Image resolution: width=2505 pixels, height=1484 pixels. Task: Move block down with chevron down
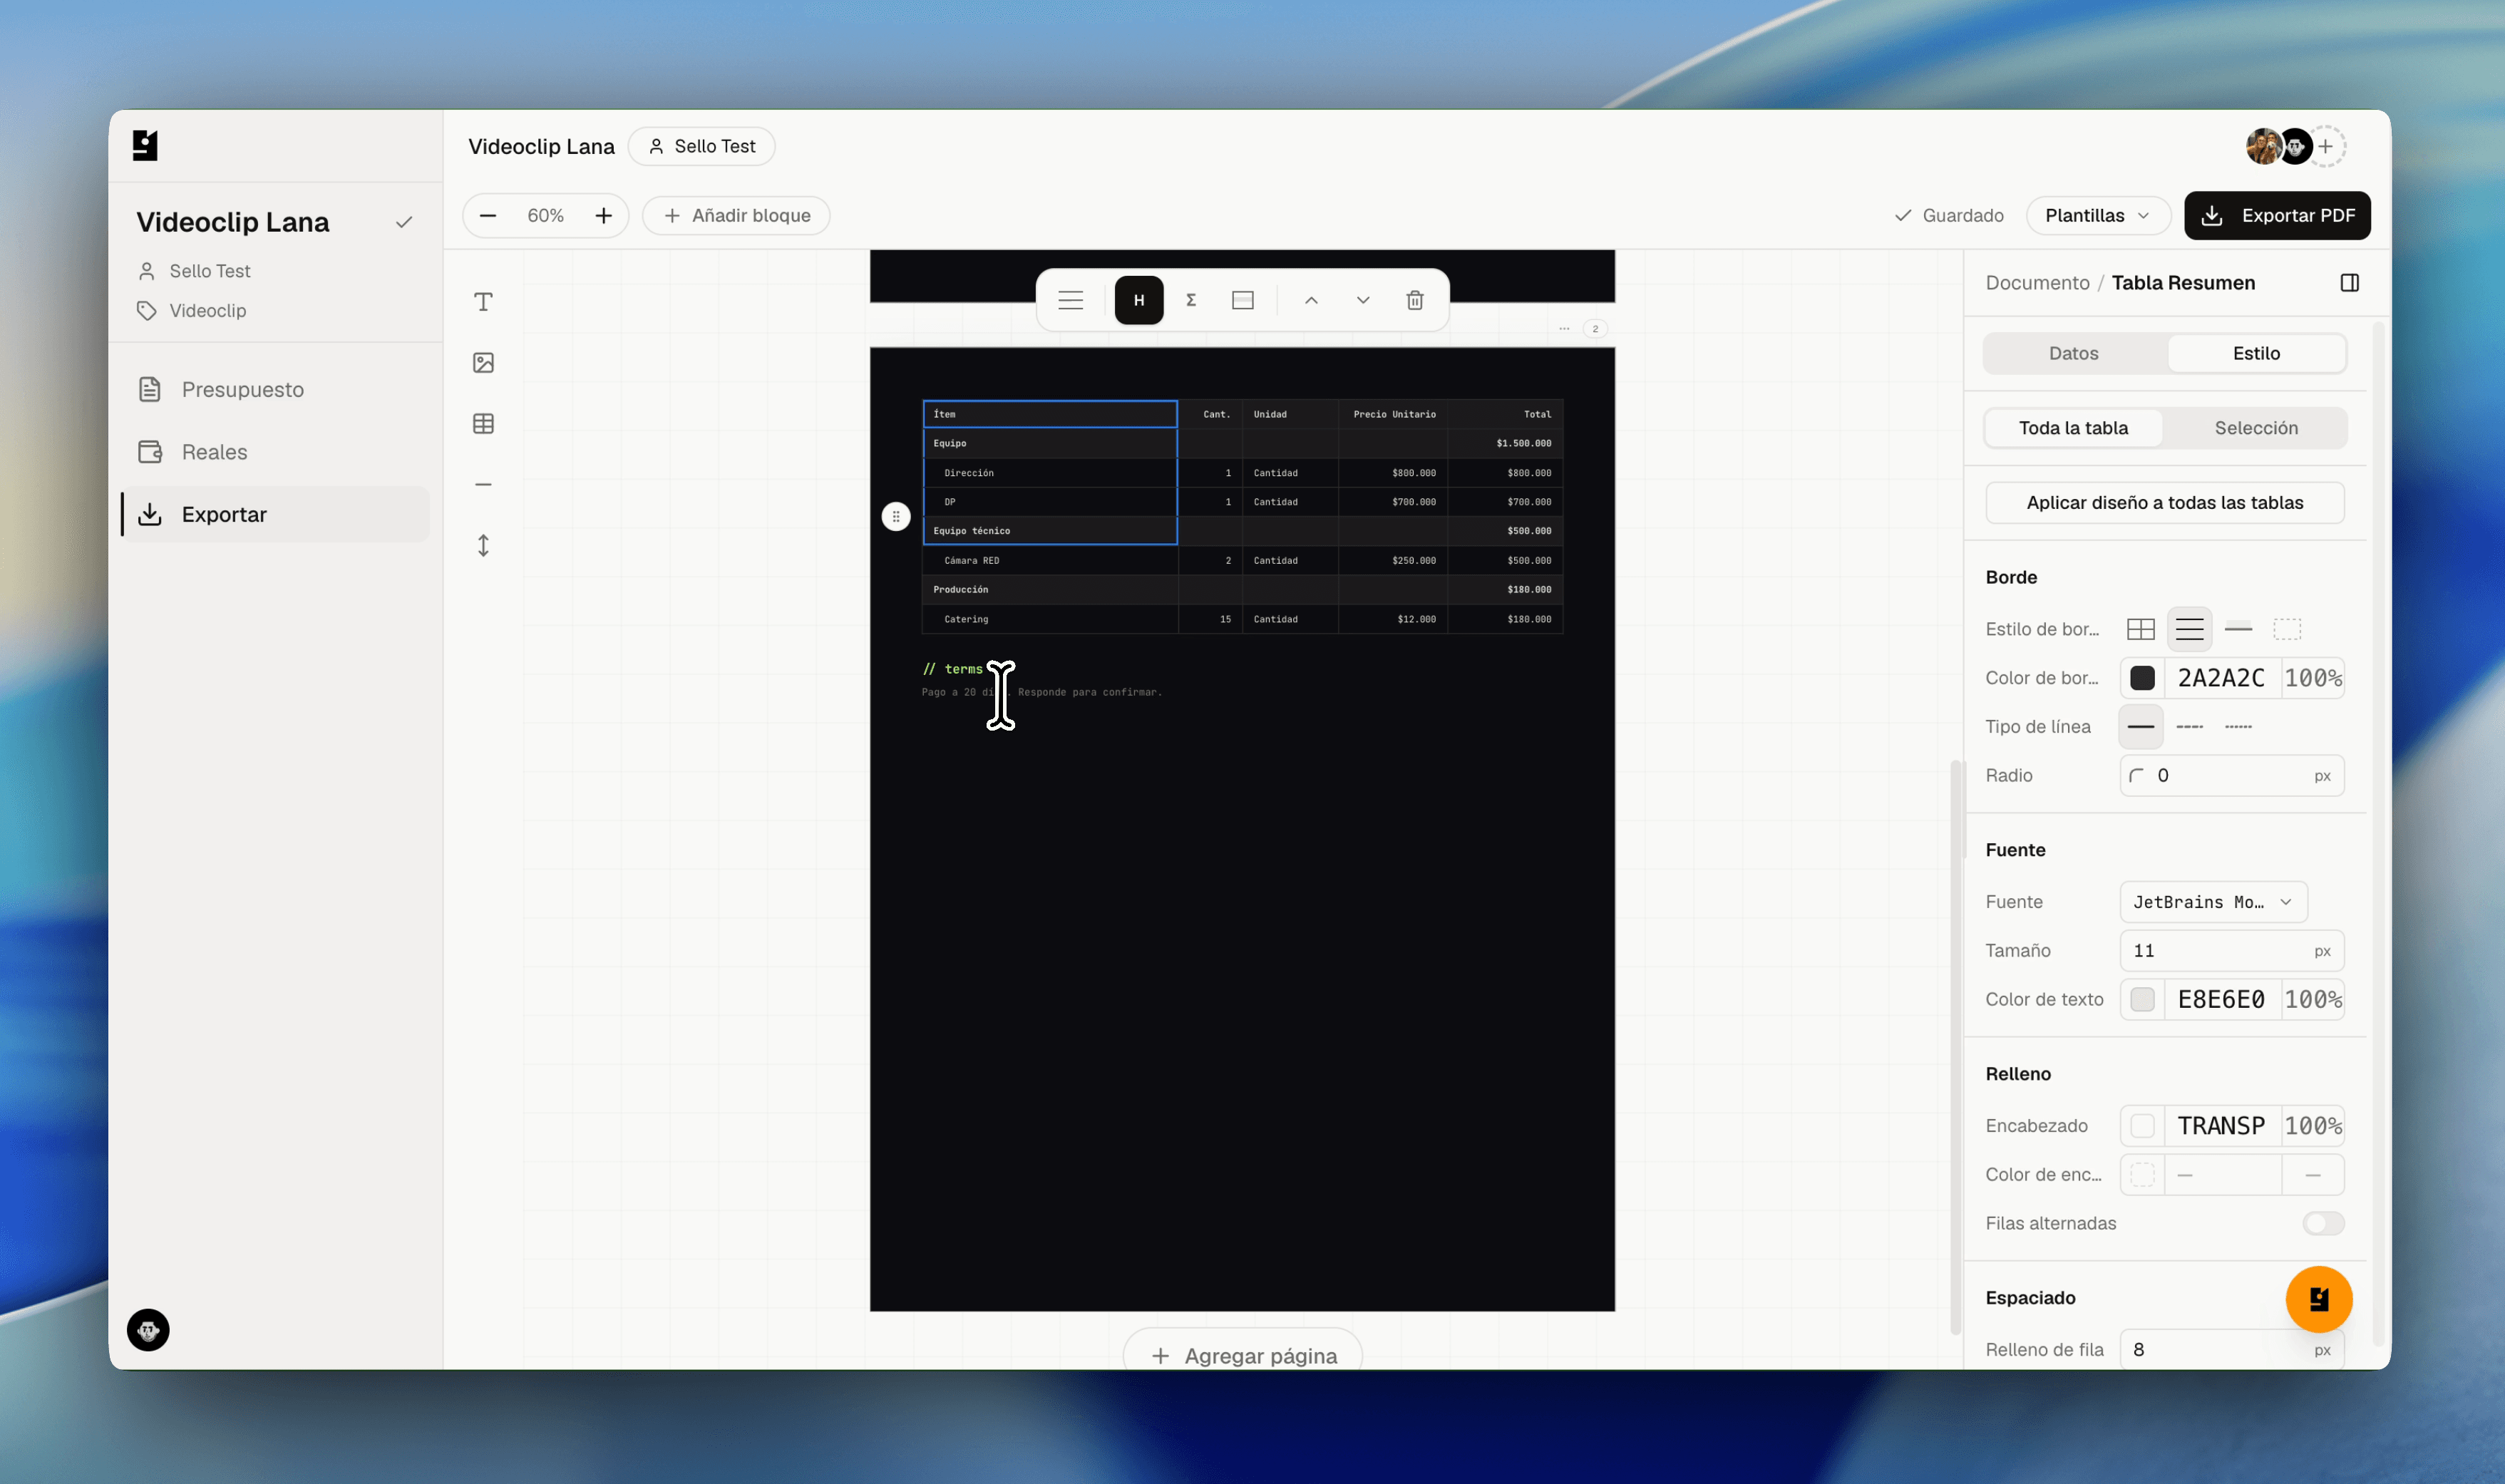(1363, 300)
